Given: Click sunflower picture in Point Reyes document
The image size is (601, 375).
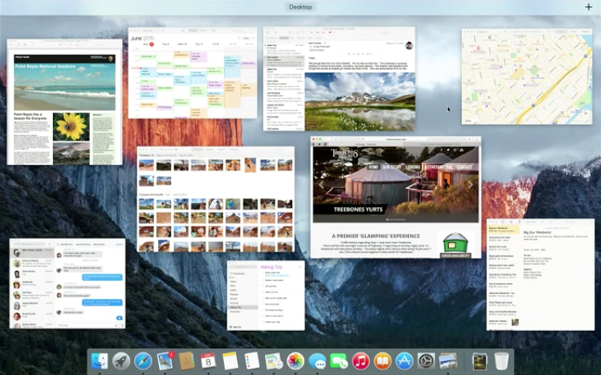Looking at the screenshot, I should [71, 127].
